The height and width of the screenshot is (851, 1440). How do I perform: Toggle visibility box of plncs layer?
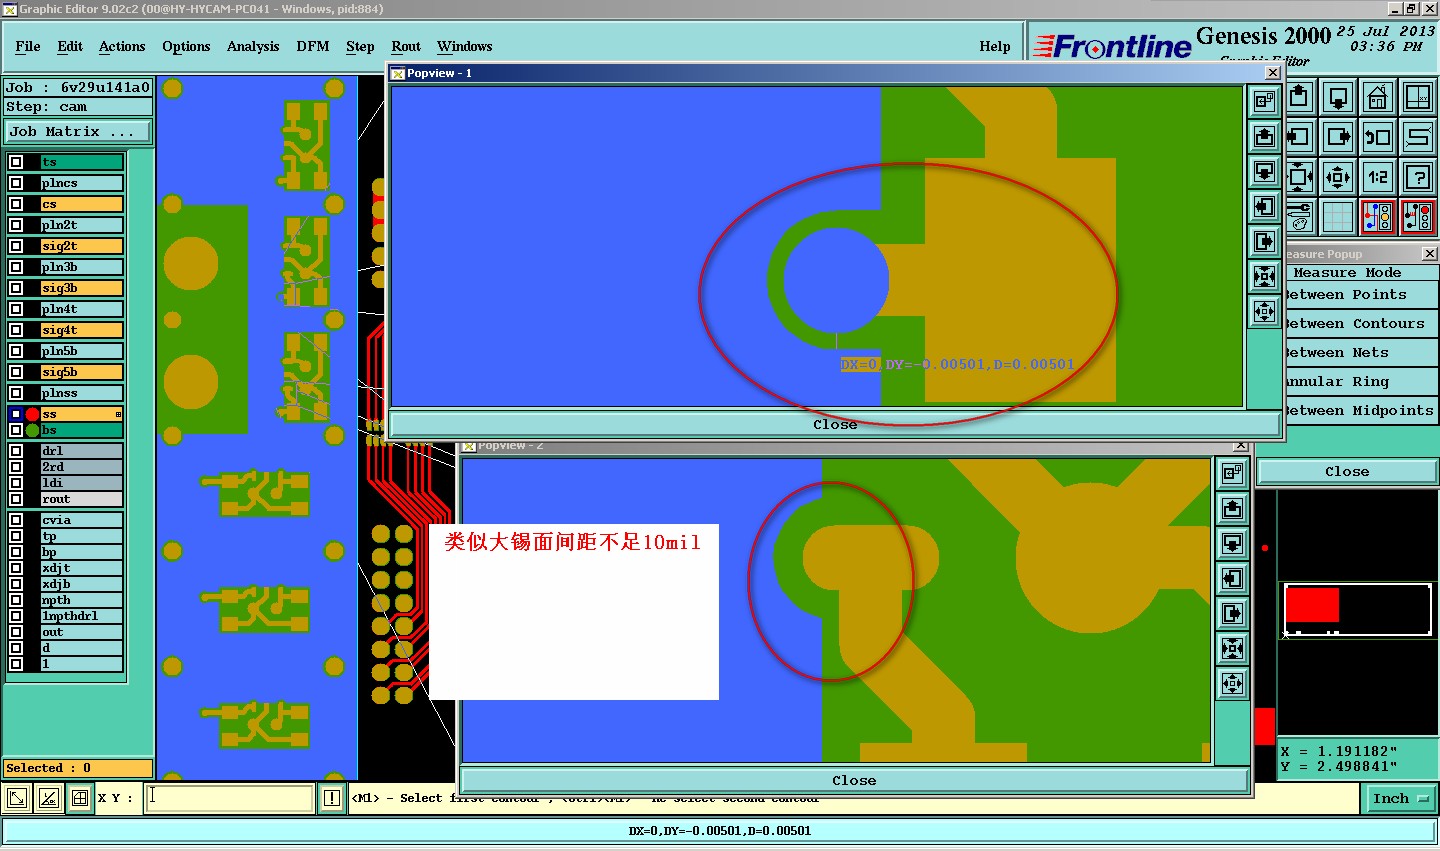[16, 183]
